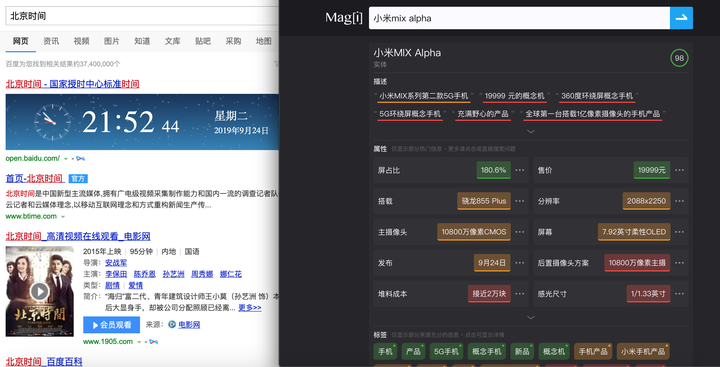Screen dimensions: 720x367
Task: Click the green 98 score circle
Action: tap(679, 58)
